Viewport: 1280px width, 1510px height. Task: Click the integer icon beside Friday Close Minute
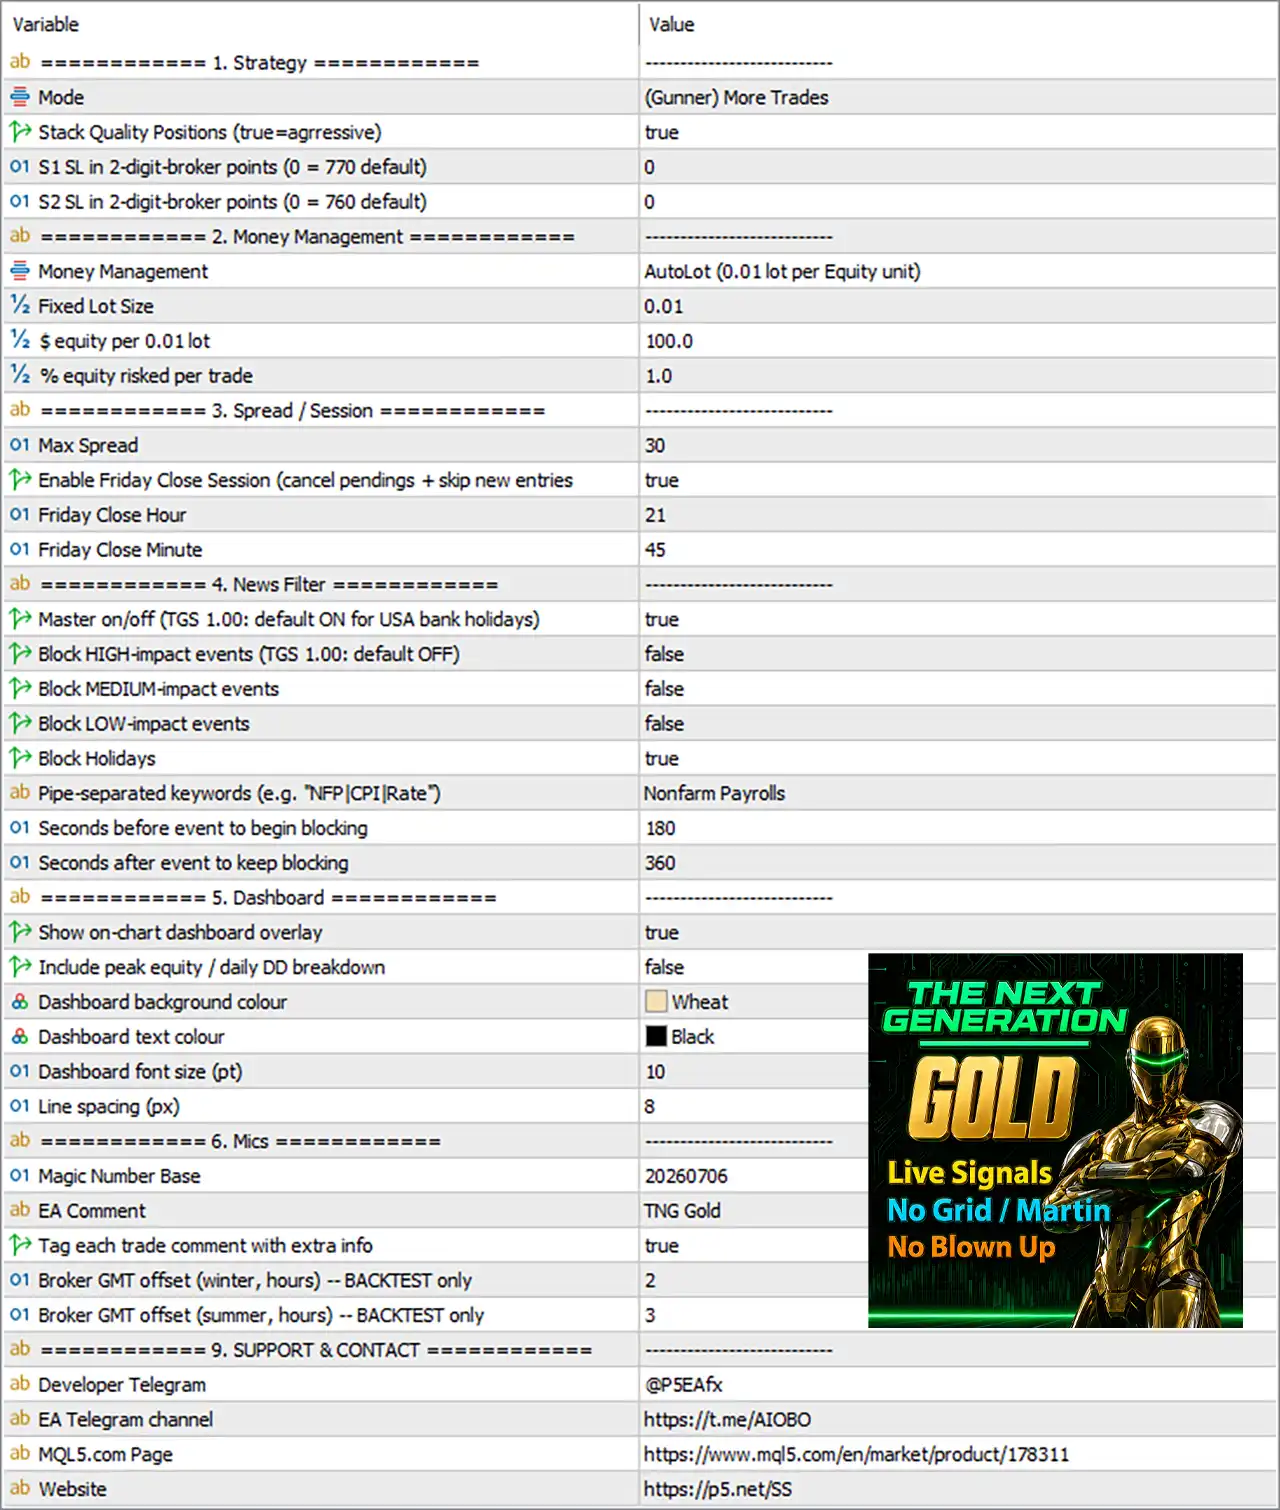[x=20, y=550]
